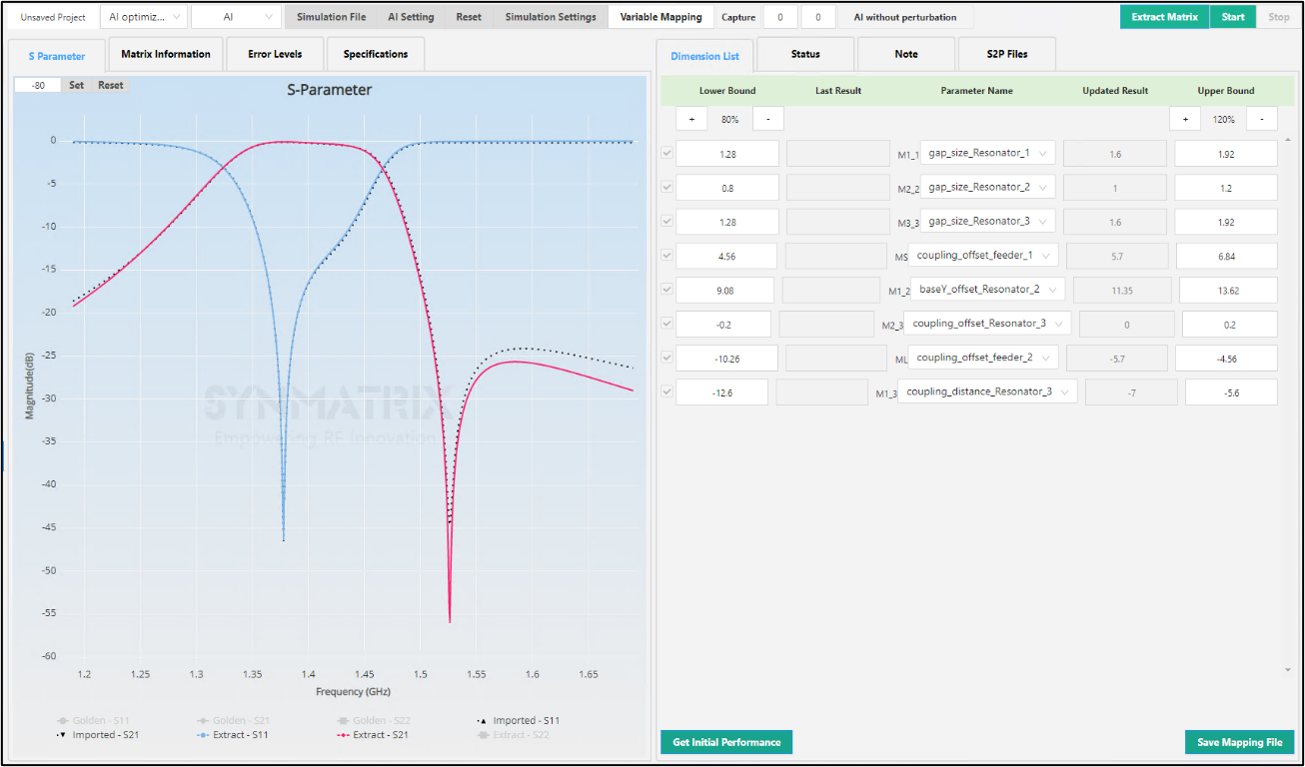
Task: Toggle the Extract - S11 legend marker
Action: coord(204,735)
